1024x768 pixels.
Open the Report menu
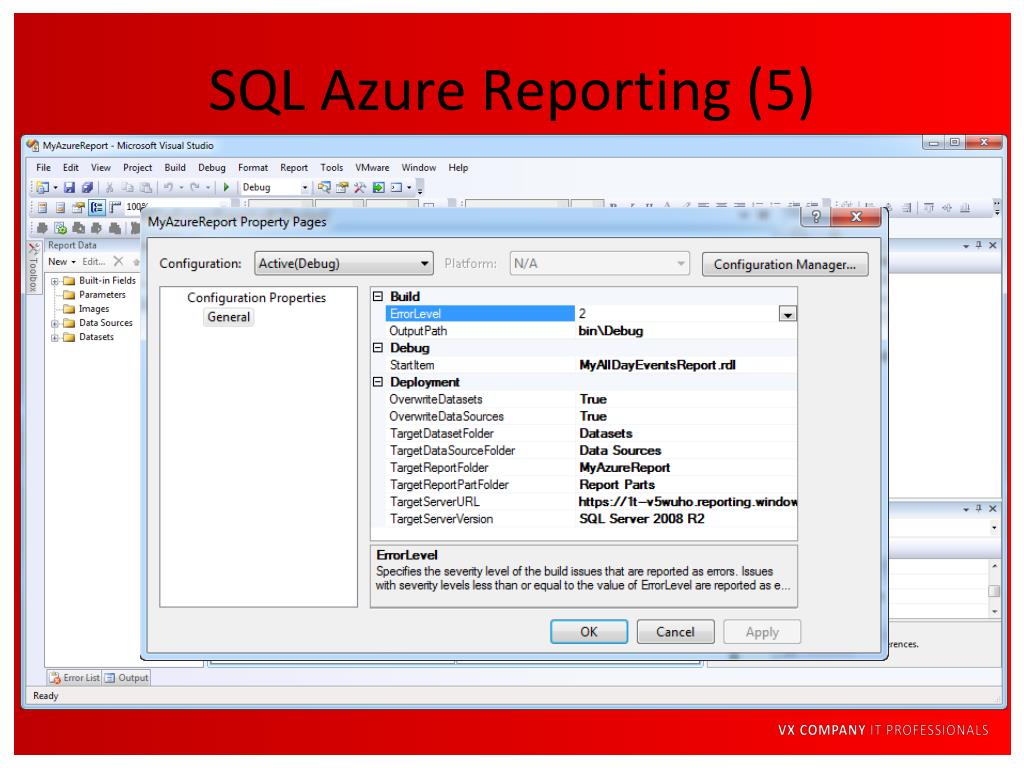tap(294, 168)
